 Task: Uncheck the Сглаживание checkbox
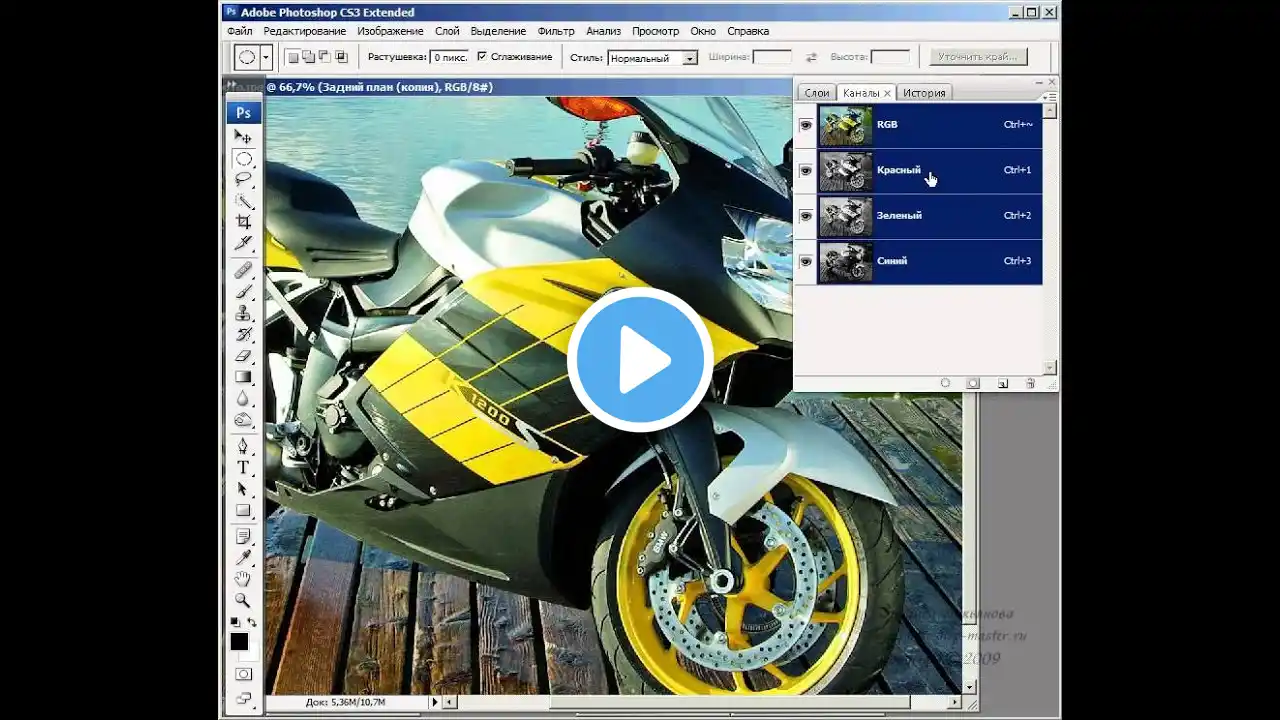click(x=482, y=57)
